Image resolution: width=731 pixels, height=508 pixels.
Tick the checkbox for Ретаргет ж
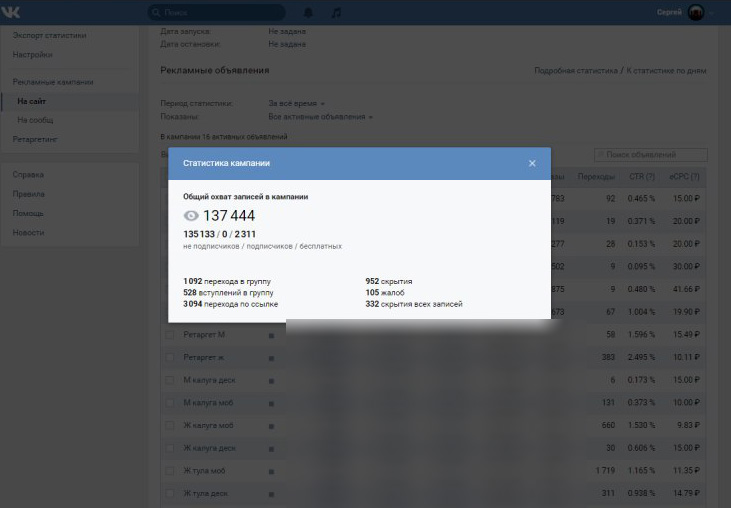tap(170, 357)
